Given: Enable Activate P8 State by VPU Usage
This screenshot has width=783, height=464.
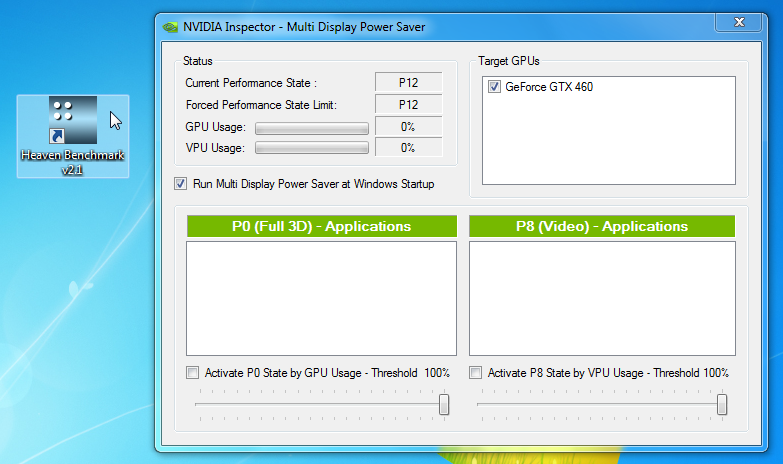Looking at the screenshot, I should 476,373.
